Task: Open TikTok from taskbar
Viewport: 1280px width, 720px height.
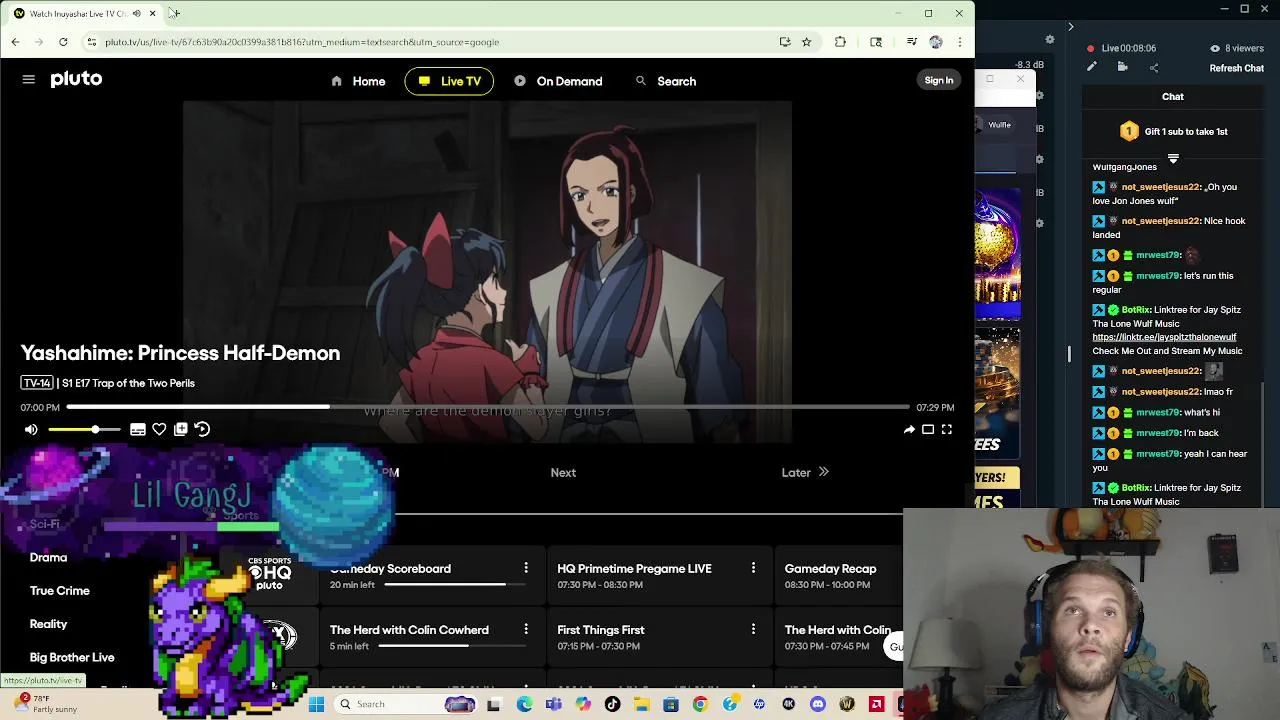Action: click(612, 704)
